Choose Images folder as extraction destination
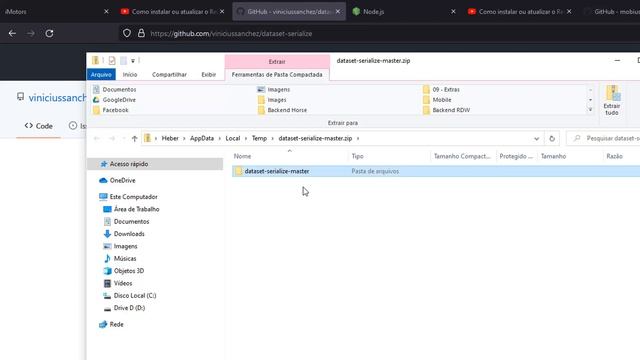640x360 pixels. pyautogui.click(x=272, y=100)
